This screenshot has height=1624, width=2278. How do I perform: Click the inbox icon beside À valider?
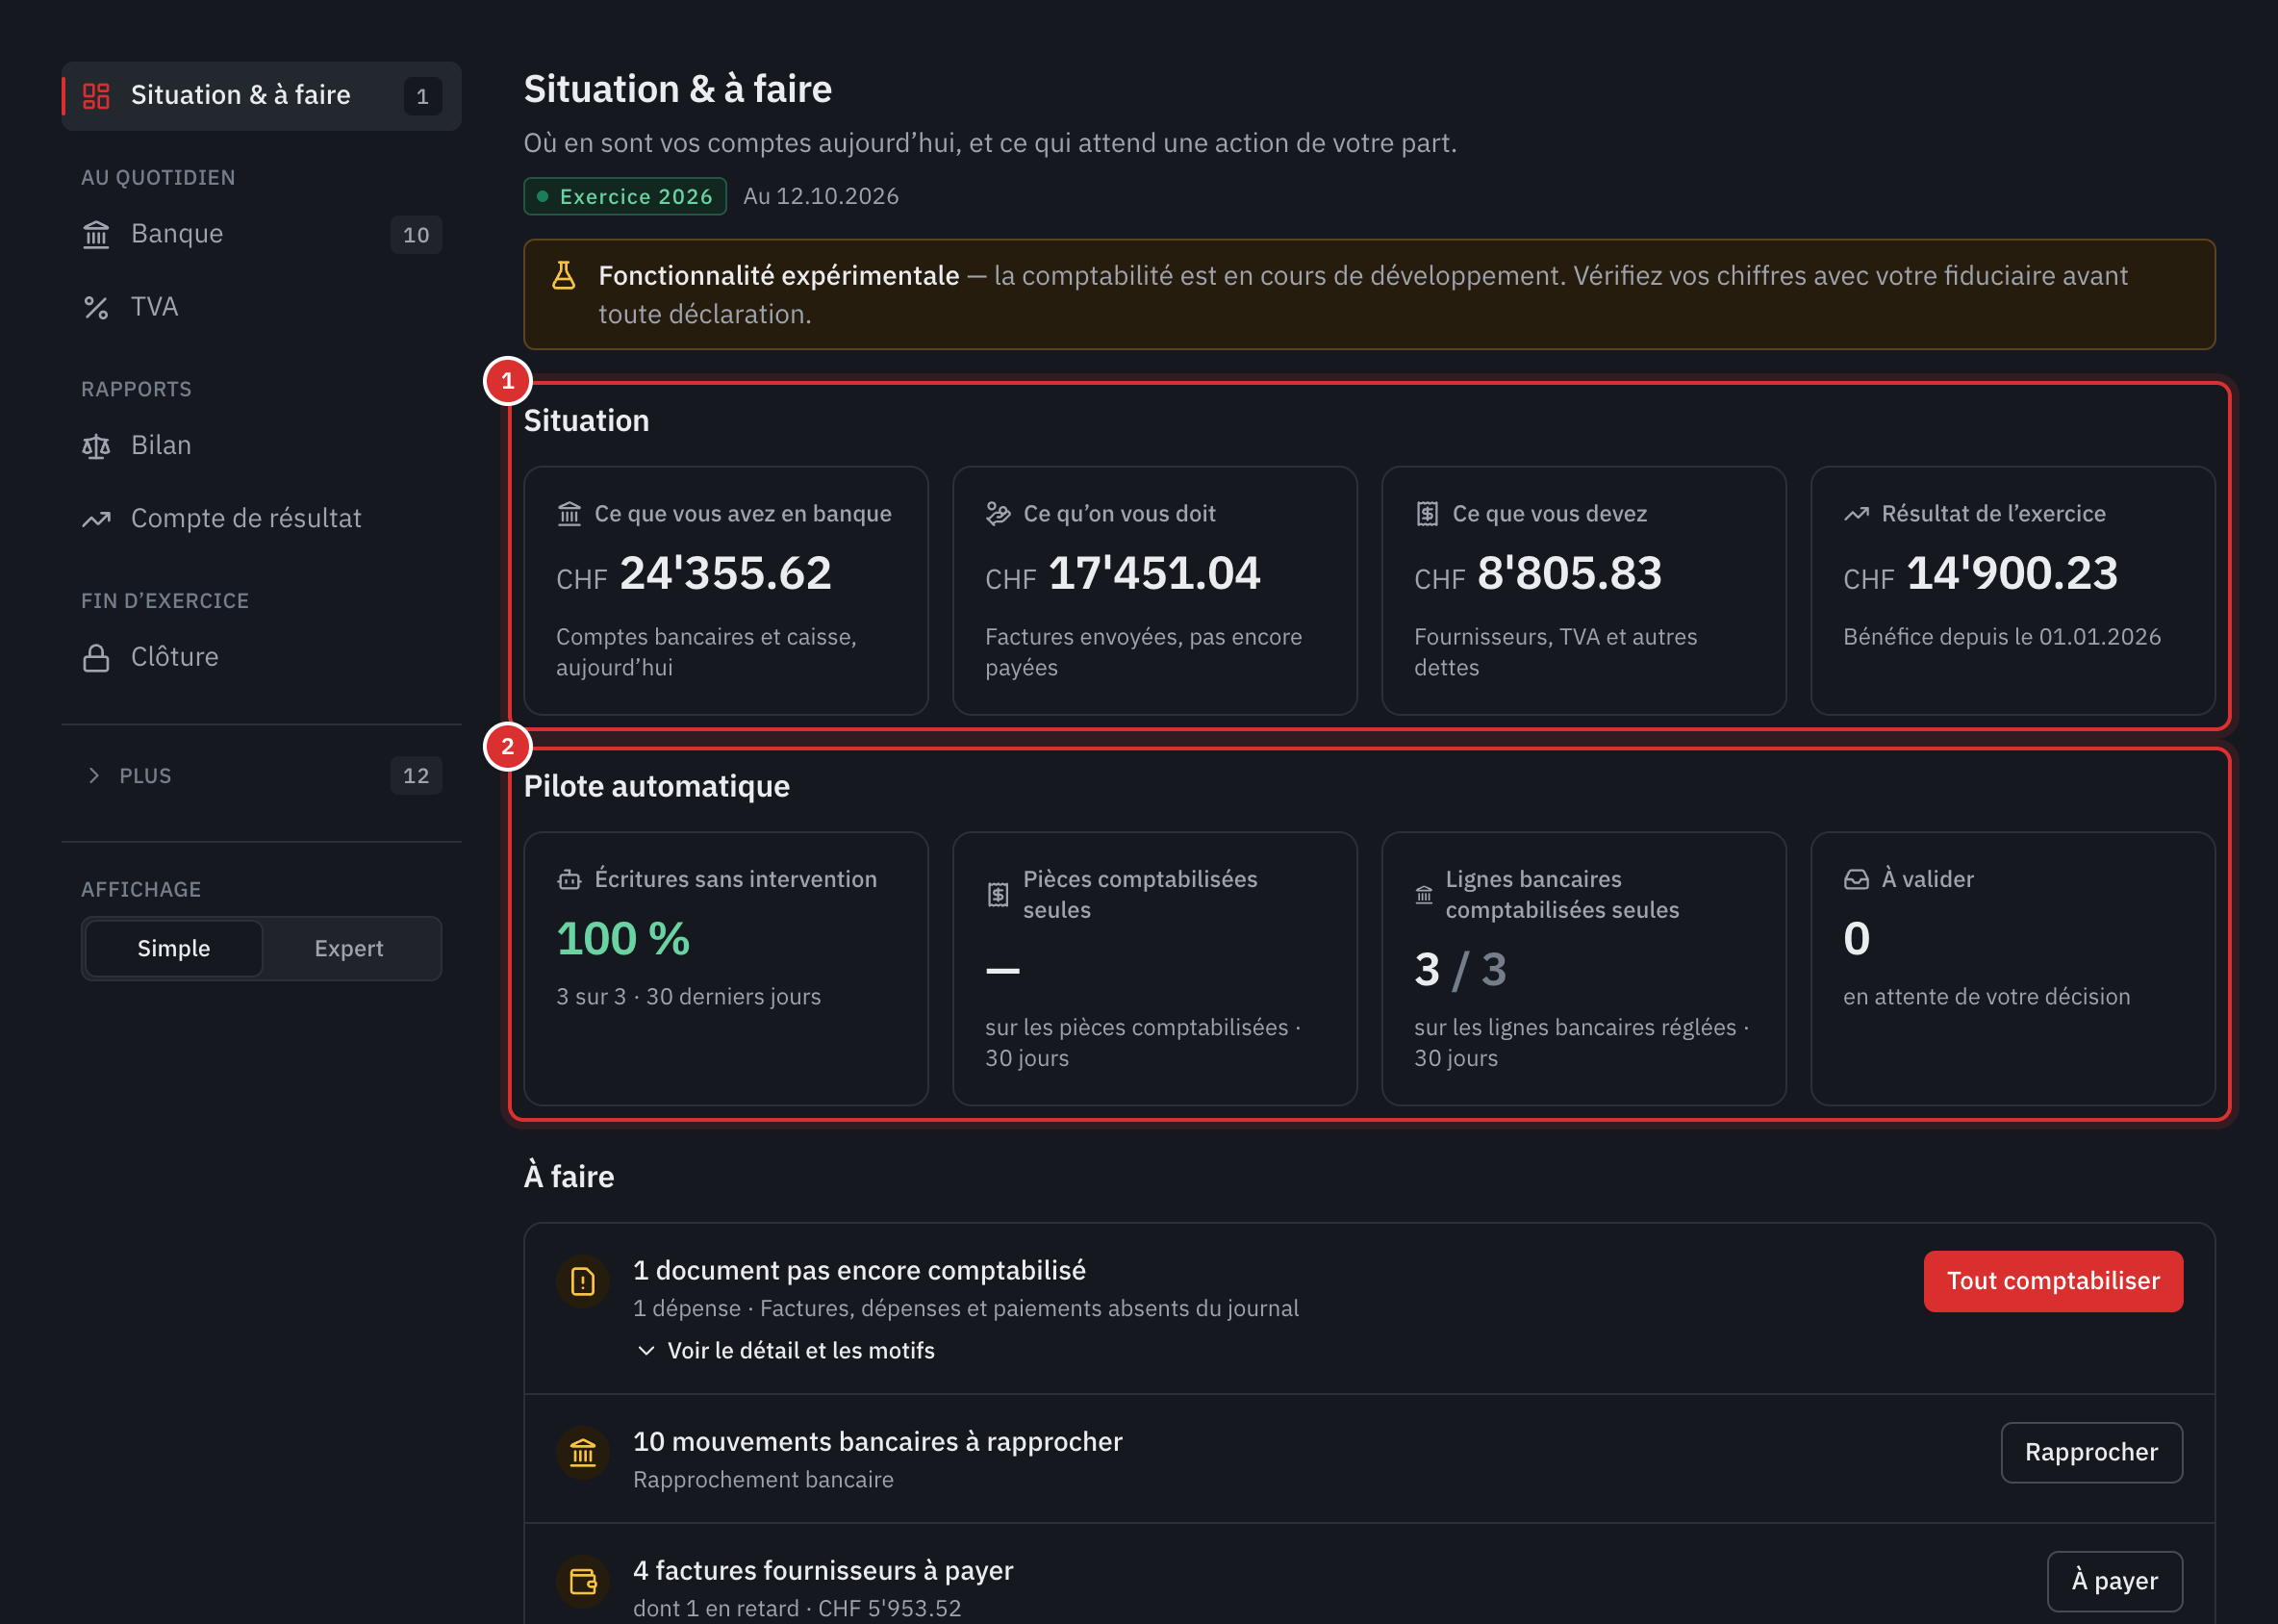[1856, 880]
